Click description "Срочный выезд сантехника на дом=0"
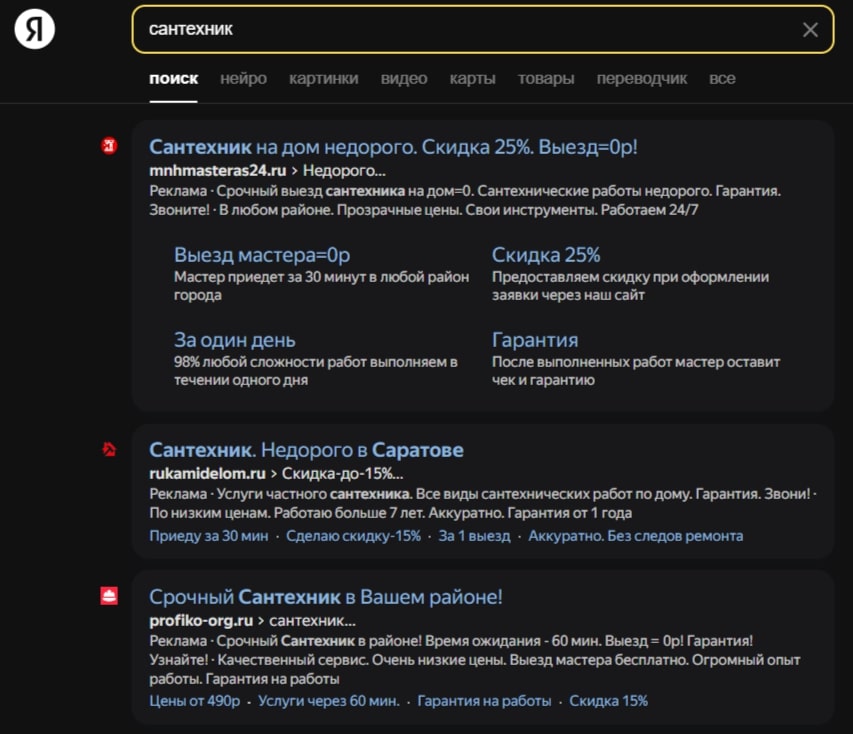 pos(344,191)
